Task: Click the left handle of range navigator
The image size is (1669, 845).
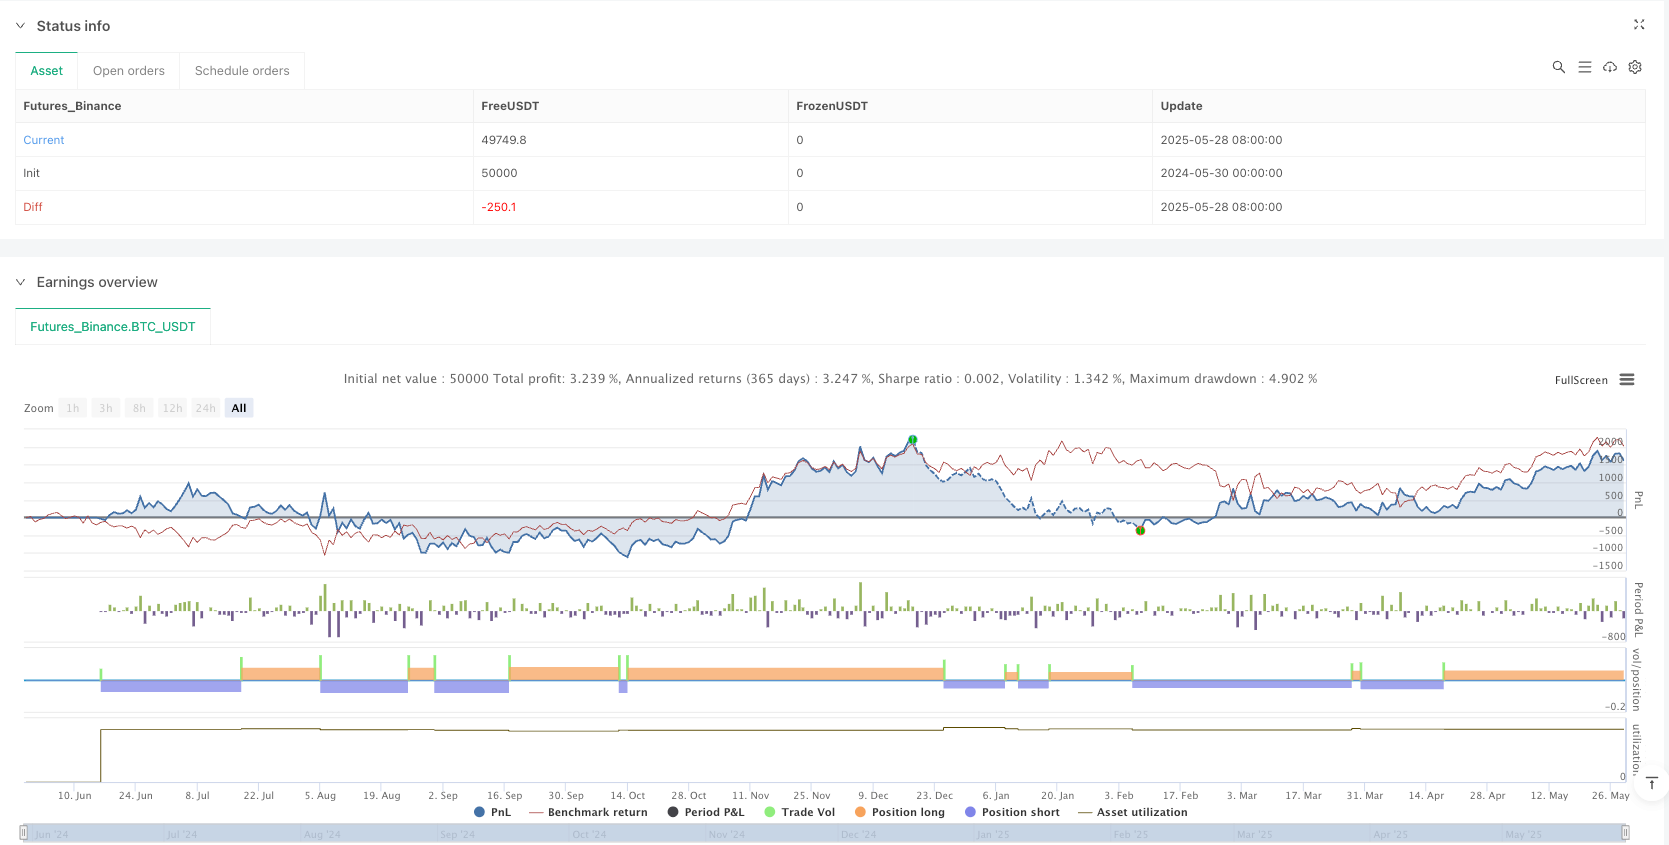Action: (24, 833)
